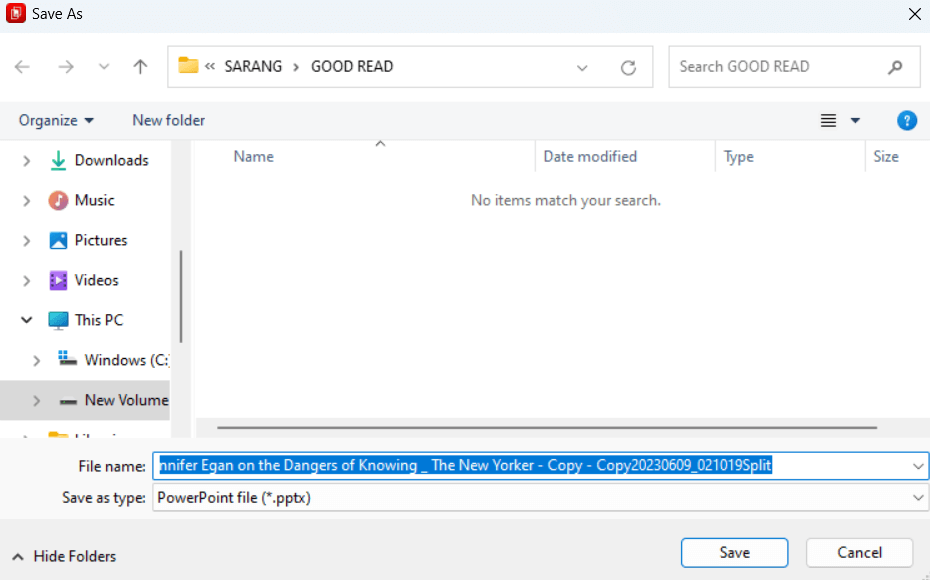
Task: Click the horizontal scrollbar in file list
Action: (545, 427)
